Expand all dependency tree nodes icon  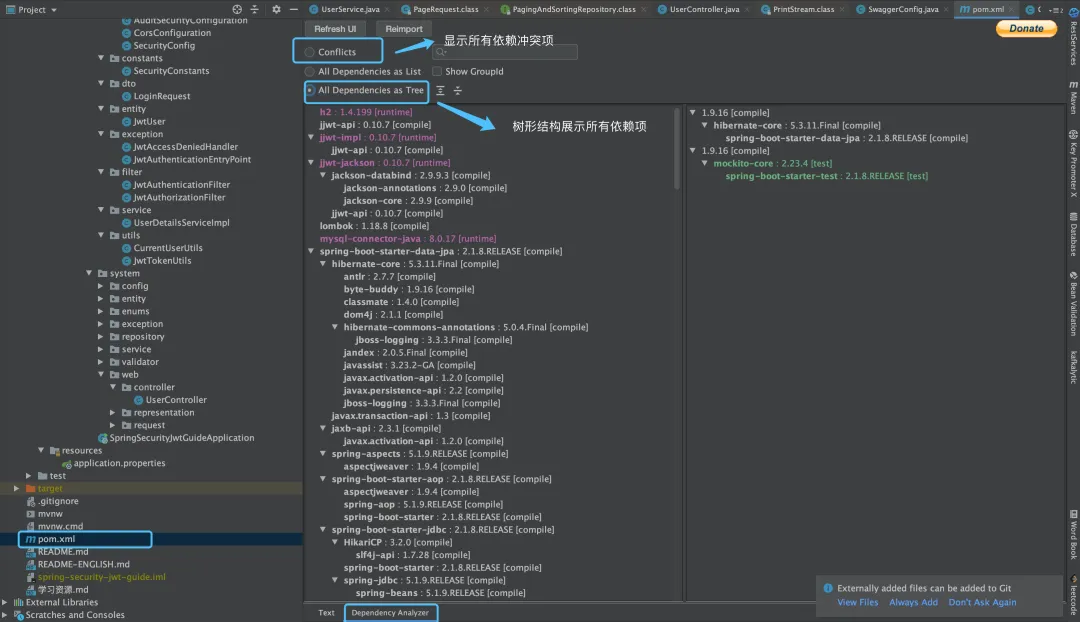440,91
